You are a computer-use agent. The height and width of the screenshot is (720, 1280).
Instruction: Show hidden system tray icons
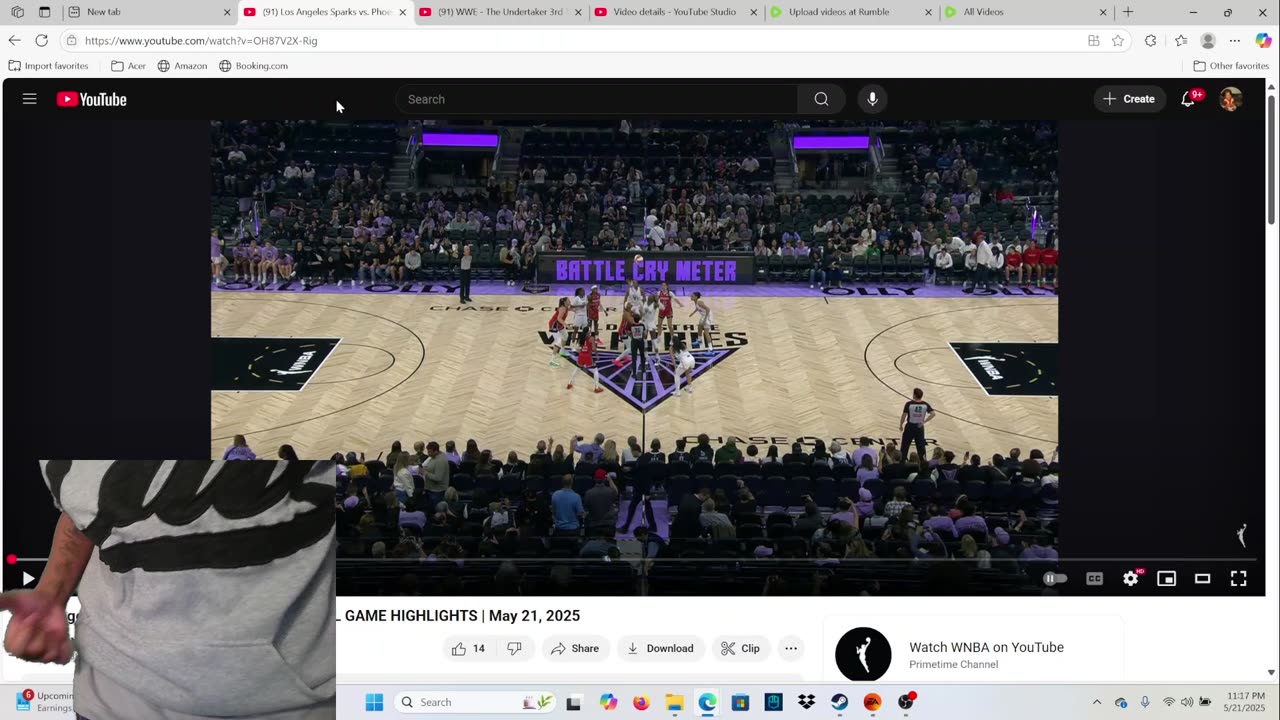pos(1097,702)
